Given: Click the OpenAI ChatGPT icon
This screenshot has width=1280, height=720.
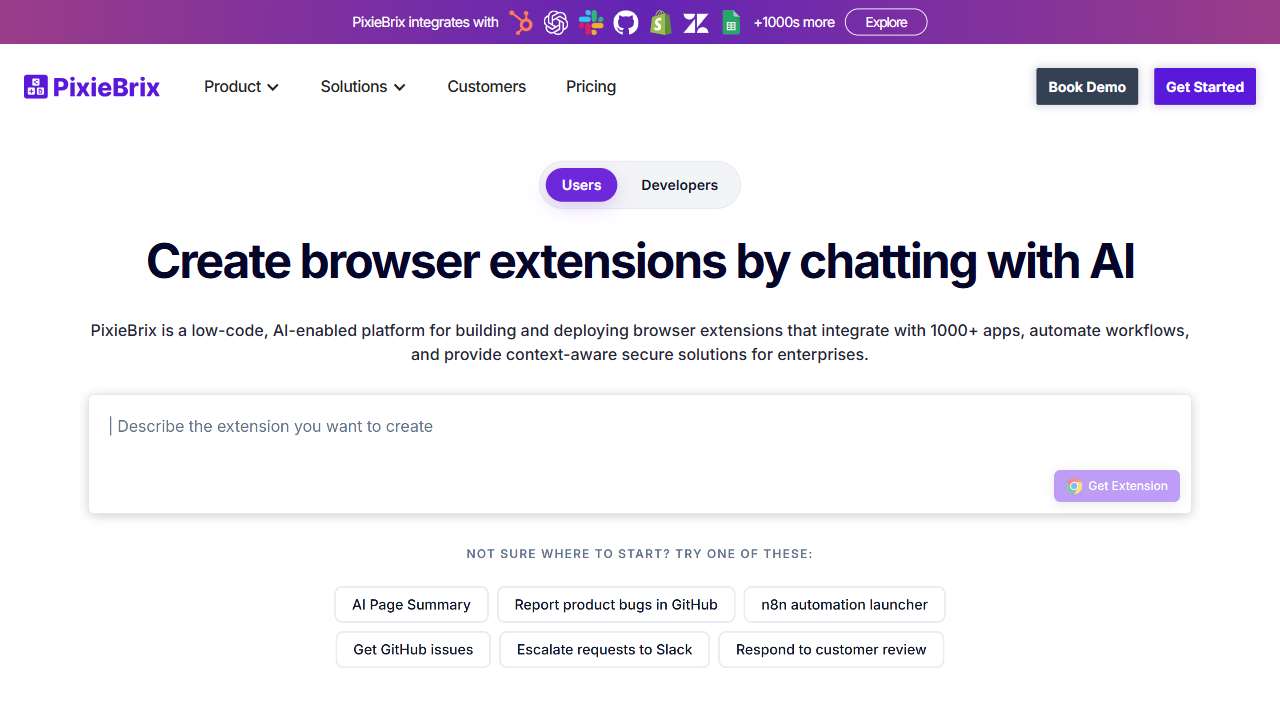Looking at the screenshot, I should click(x=556, y=22).
